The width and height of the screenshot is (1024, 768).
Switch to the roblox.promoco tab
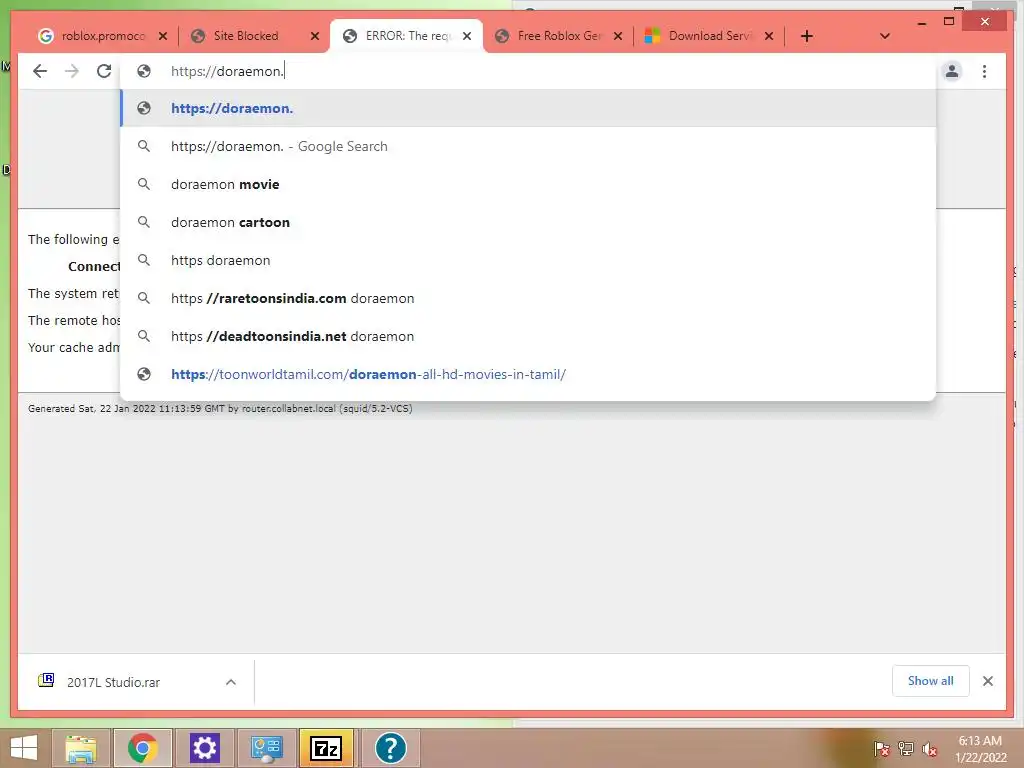(101, 36)
